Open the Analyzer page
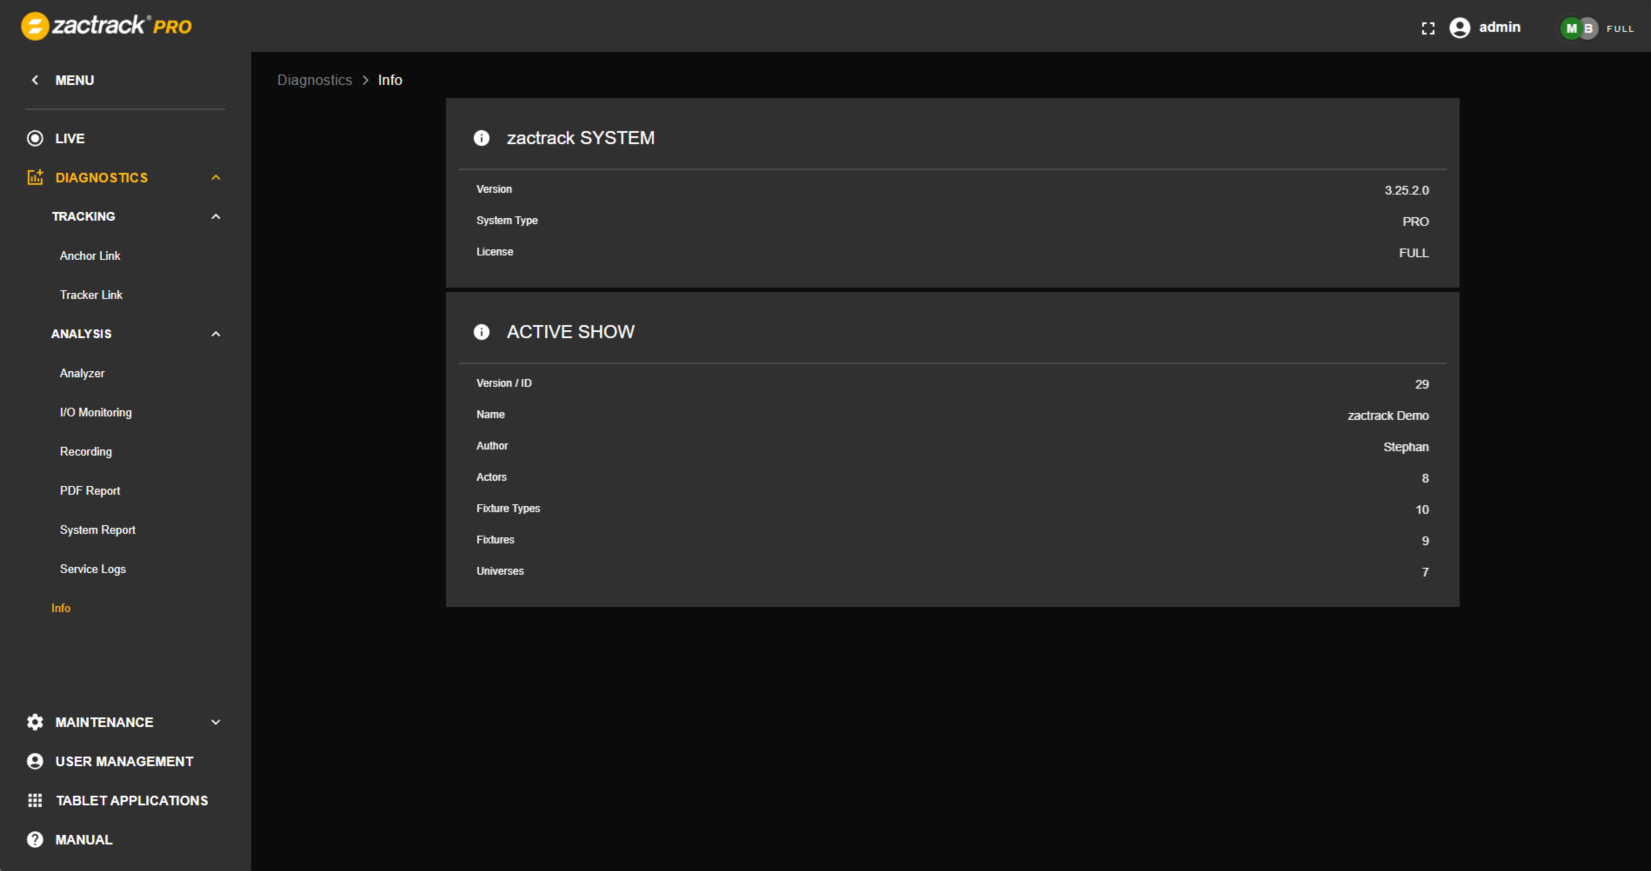 [x=82, y=373]
